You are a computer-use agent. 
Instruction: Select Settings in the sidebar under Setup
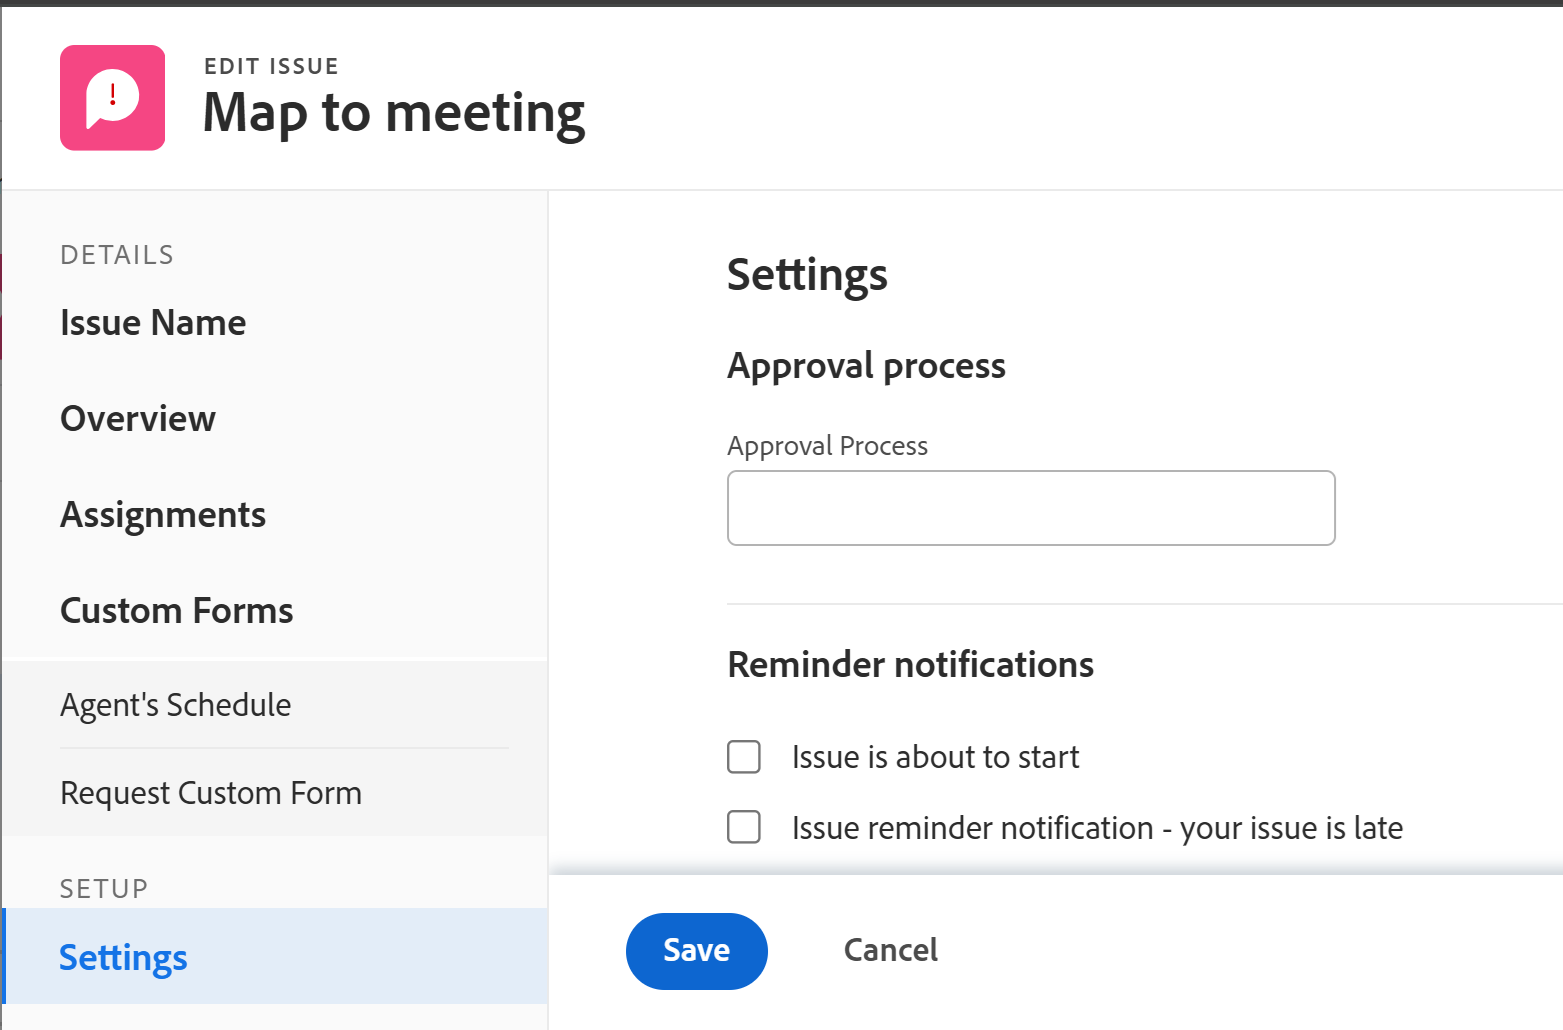tap(124, 957)
